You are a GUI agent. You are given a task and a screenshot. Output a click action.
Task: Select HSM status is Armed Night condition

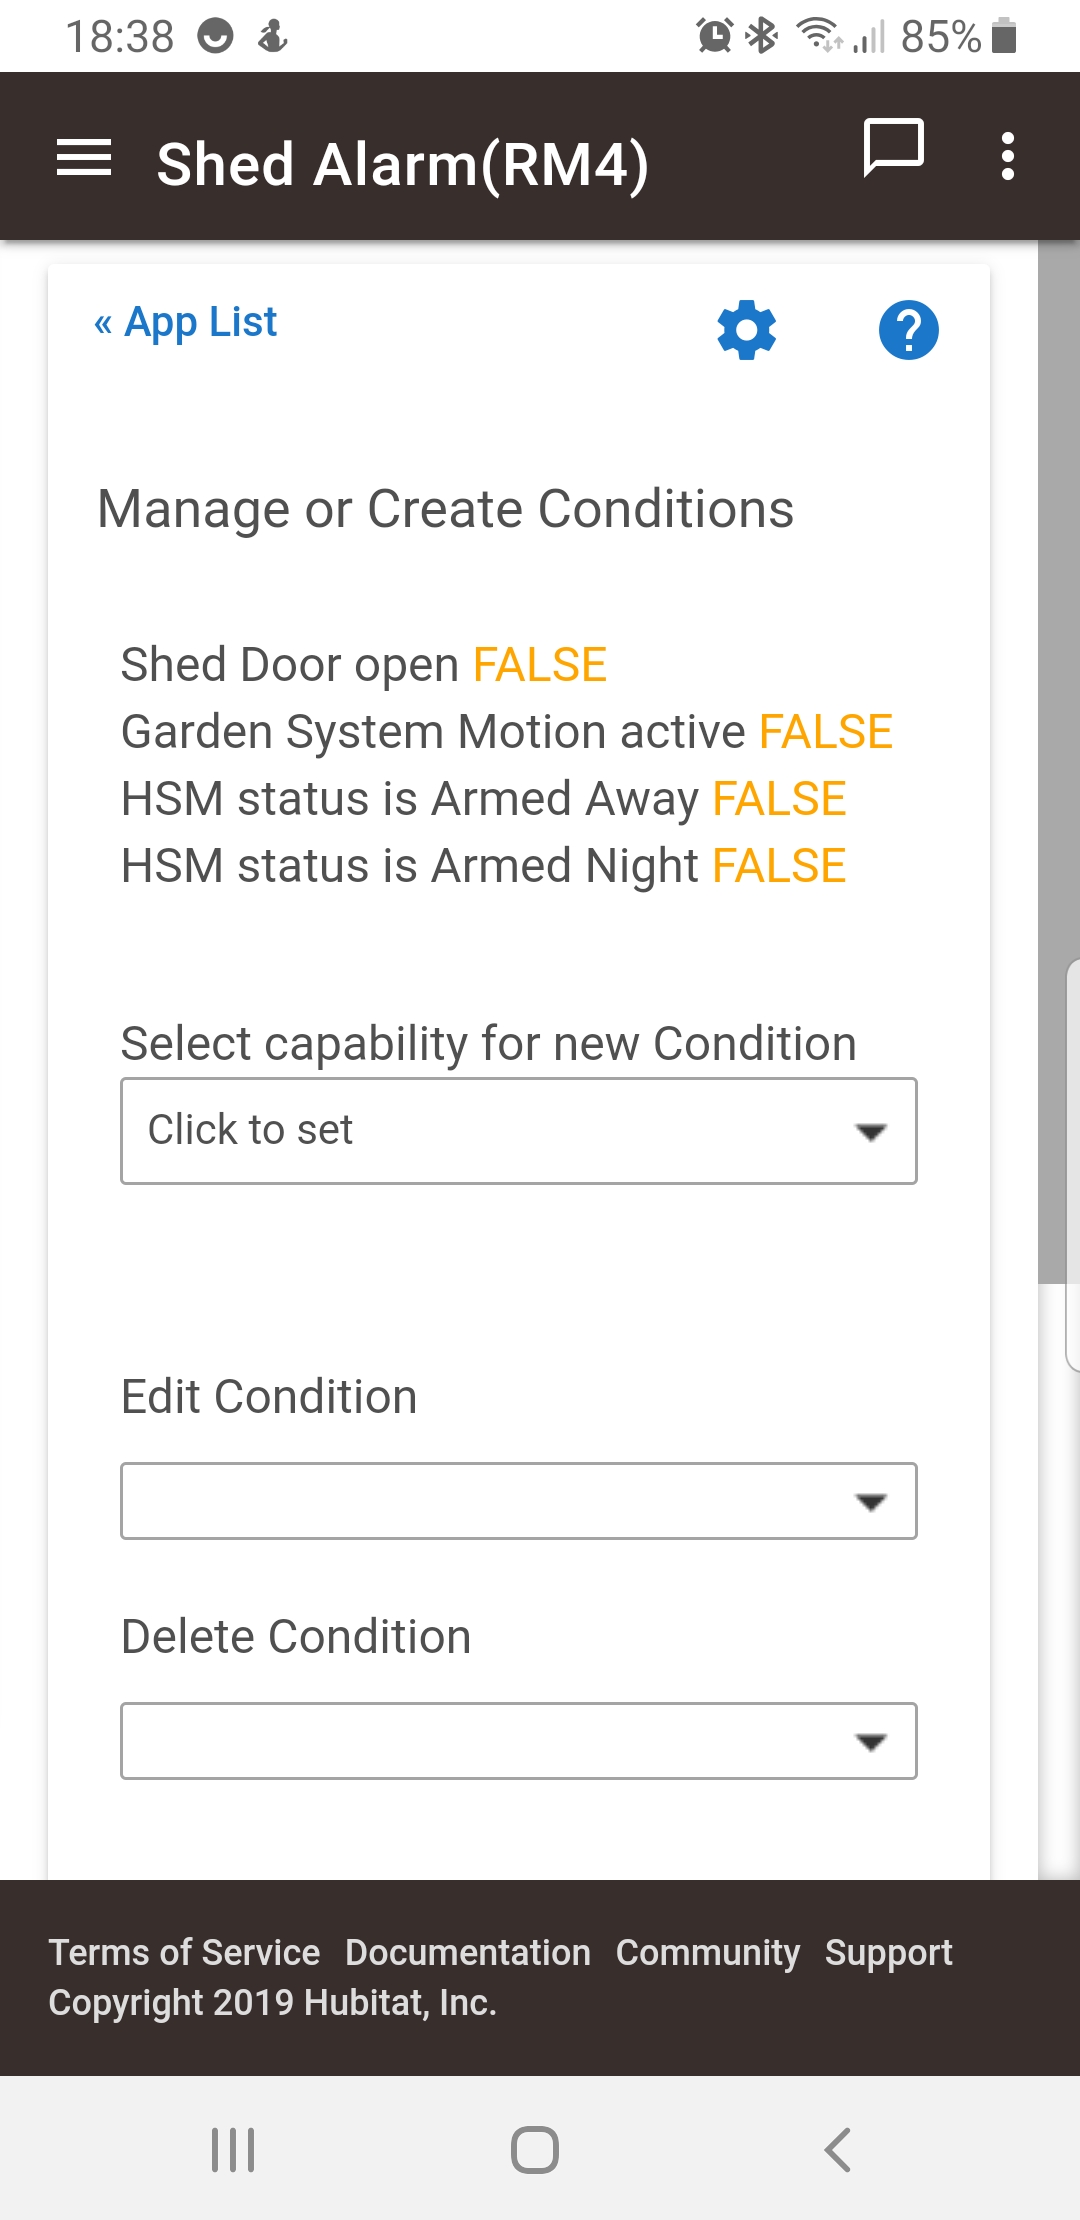coord(483,866)
